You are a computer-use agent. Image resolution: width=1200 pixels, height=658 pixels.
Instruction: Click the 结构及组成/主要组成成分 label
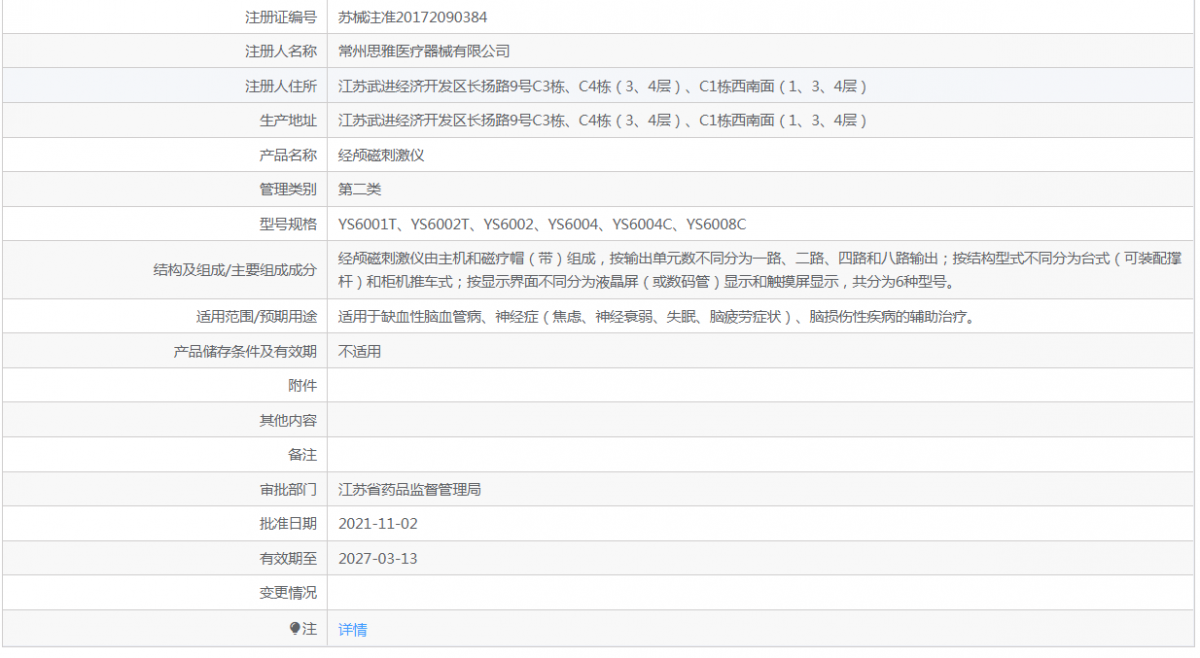(x=235, y=270)
